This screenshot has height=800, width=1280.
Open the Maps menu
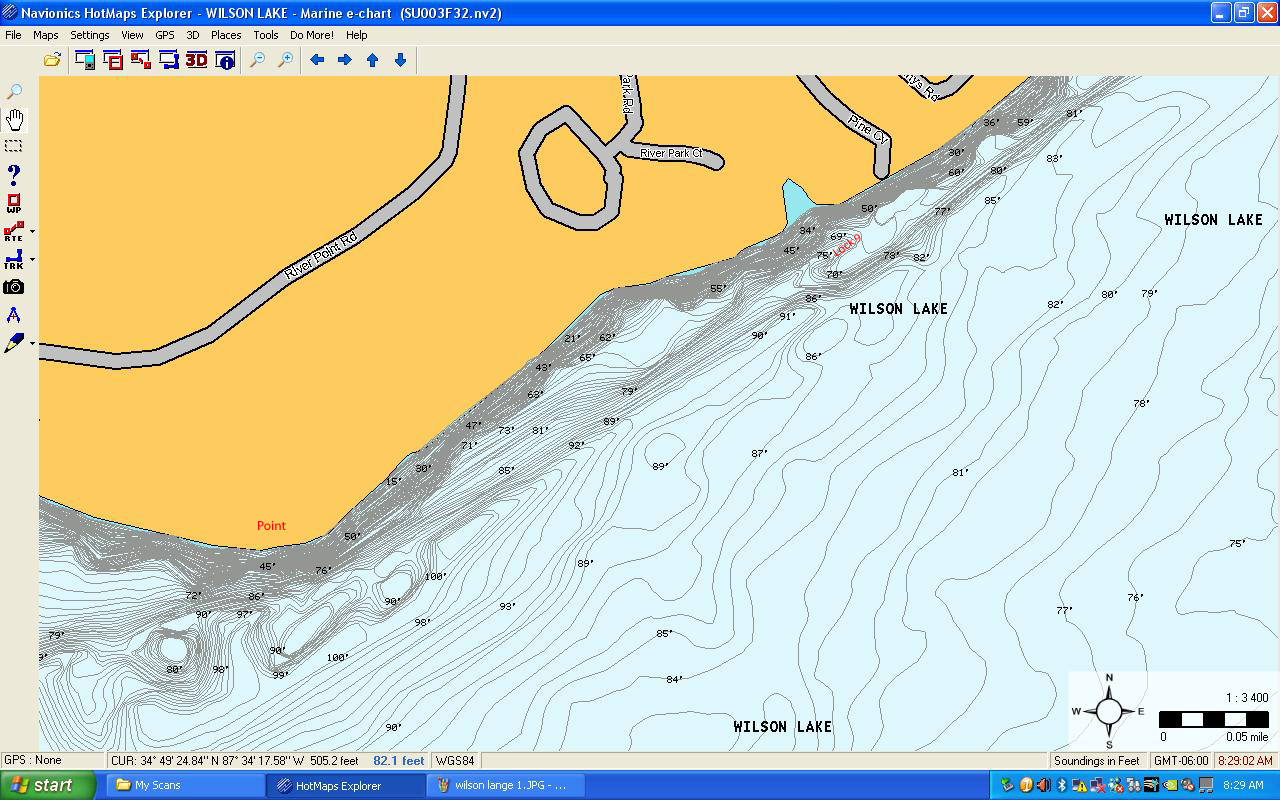point(45,35)
